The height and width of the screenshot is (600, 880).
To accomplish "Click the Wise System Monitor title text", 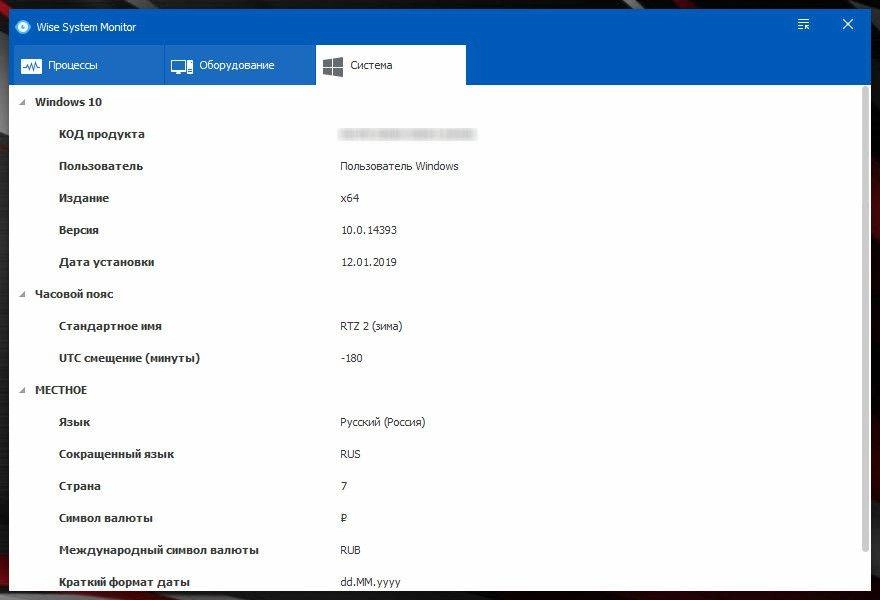I will pos(86,27).
